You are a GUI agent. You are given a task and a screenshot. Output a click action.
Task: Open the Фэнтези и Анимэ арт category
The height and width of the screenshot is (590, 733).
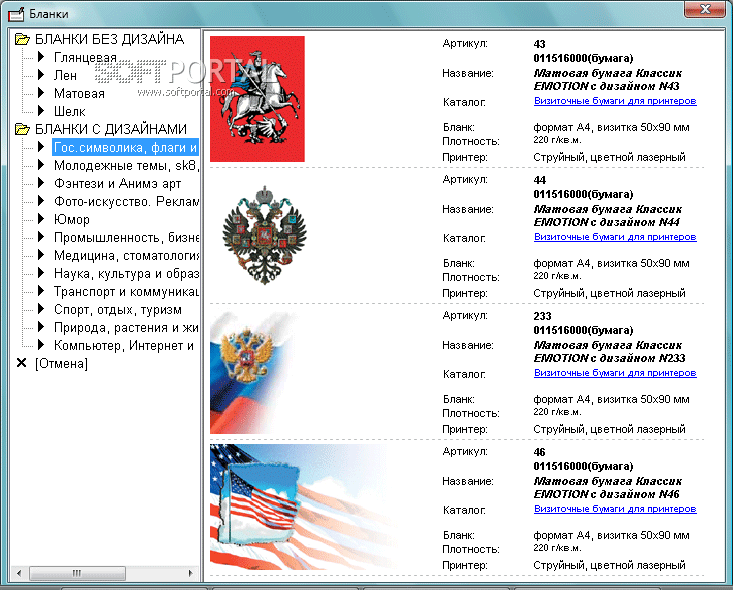(x=117, y=183)
